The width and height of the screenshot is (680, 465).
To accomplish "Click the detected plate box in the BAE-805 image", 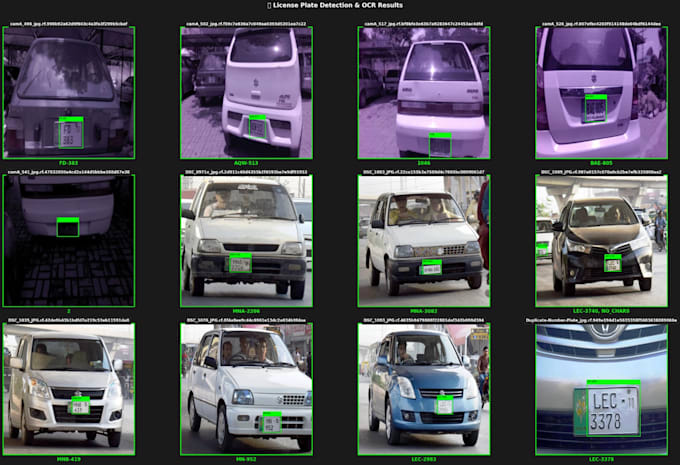I will 595,110.
